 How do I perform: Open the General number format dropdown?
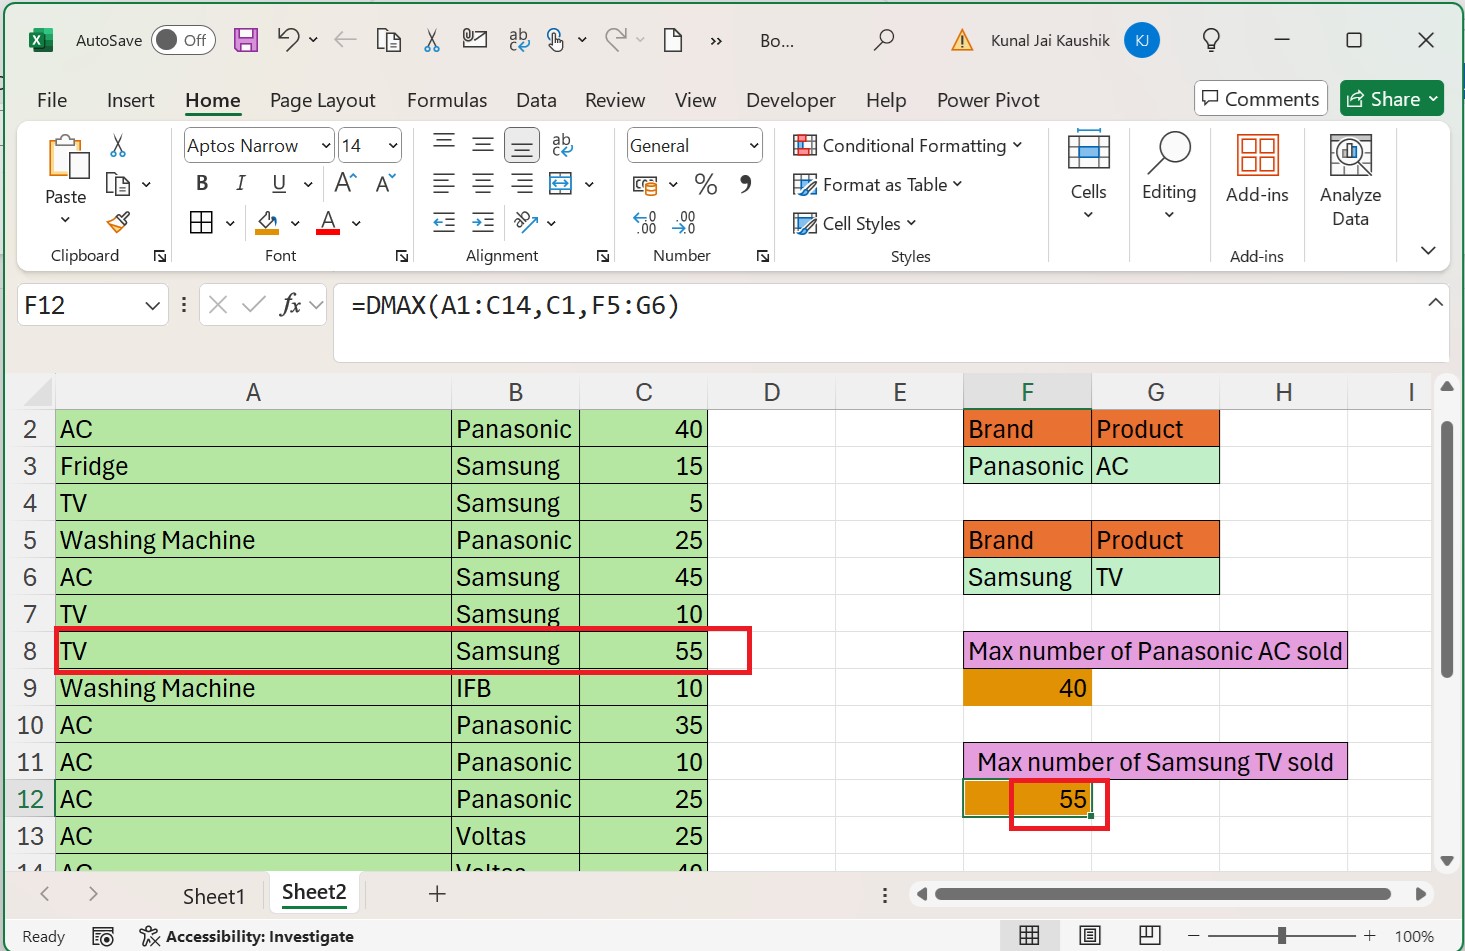753,146
